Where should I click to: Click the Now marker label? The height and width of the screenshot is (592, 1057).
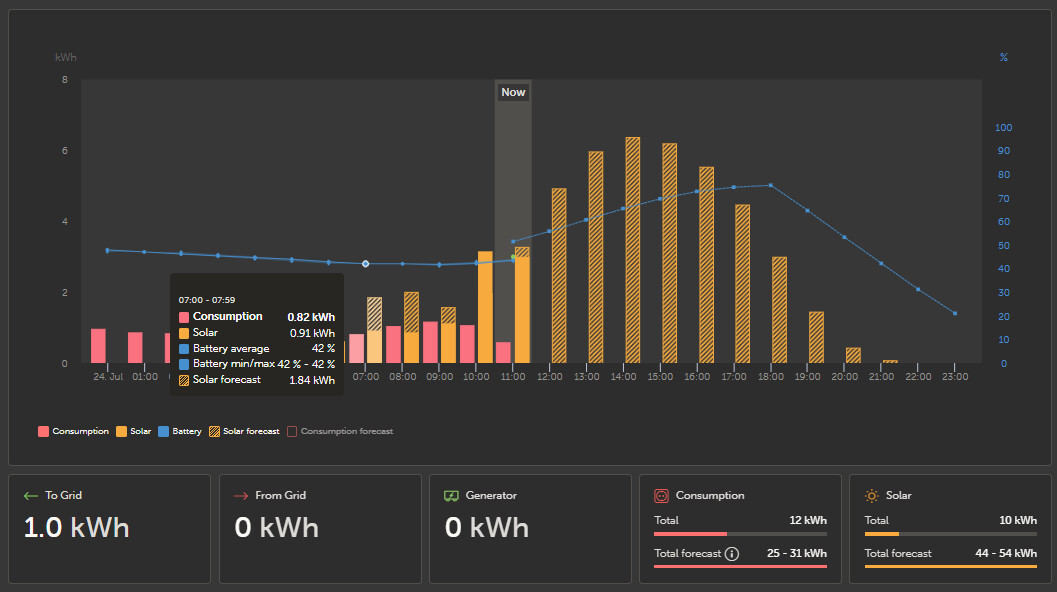pyautogui.click(x=513, y=92)
